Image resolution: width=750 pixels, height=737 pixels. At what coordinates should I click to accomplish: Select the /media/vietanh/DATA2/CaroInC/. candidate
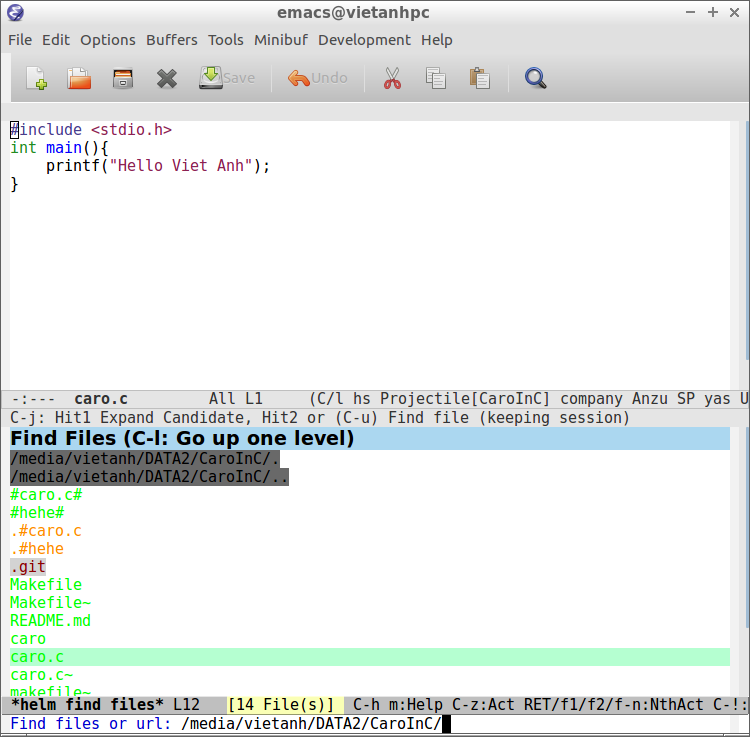point(145,459)
